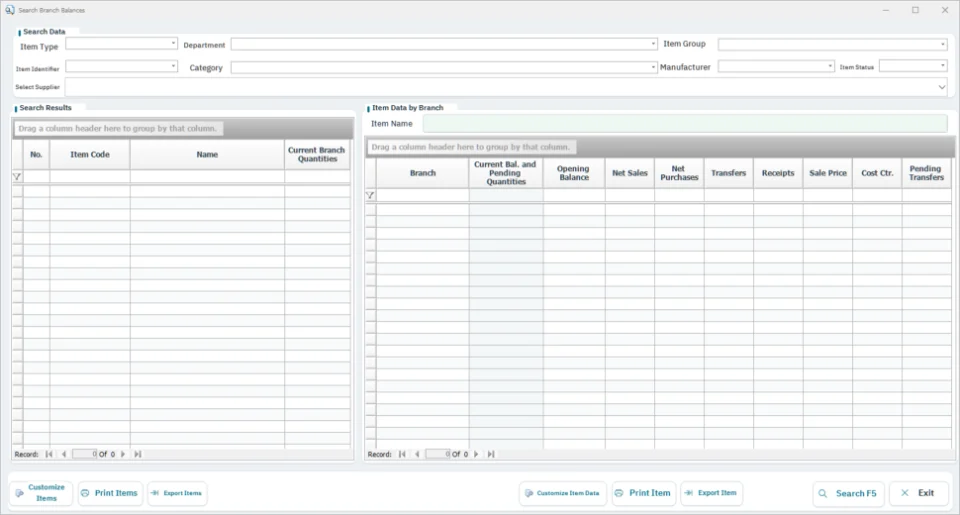Image resolution: width=960 pixels, height=515 pixels.
Task: Sort by the Transfers column header
Action: pos(729,173)
